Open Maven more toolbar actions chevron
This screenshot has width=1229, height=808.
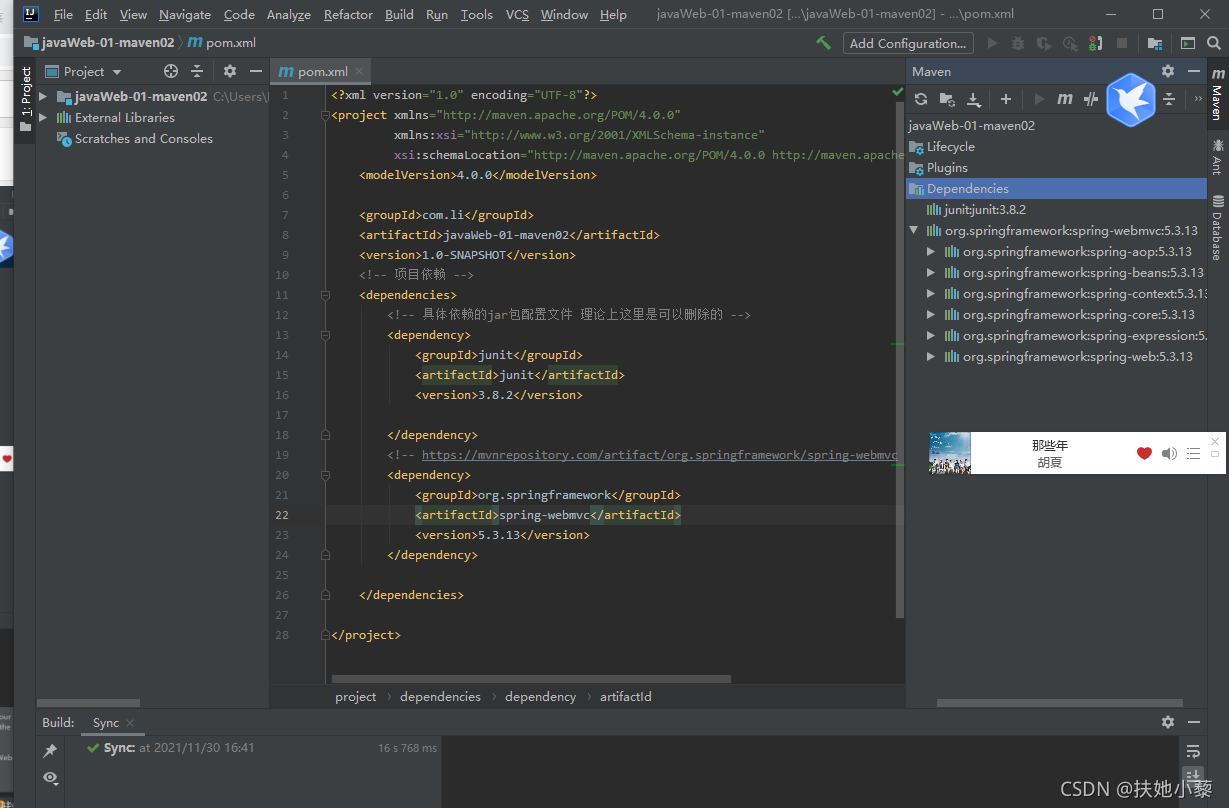click(1198, 99)
